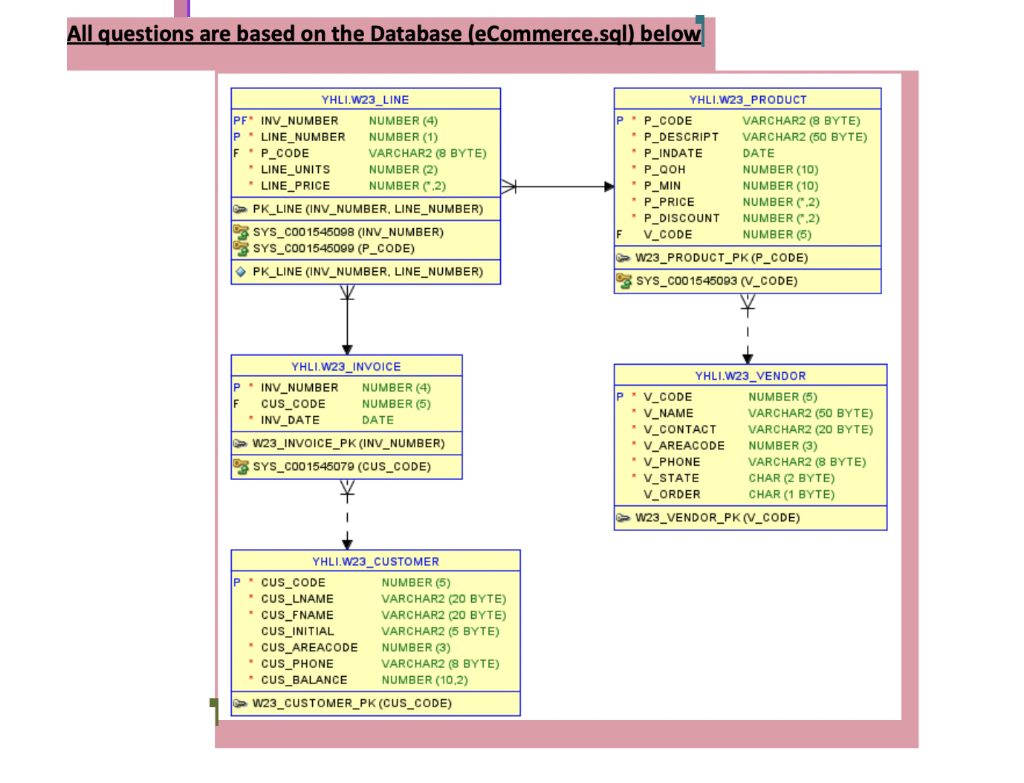Select the YHLI.W23_VENDOR table title bar
The width and height of the screenshot is (1024, 783).
[749, 376]
